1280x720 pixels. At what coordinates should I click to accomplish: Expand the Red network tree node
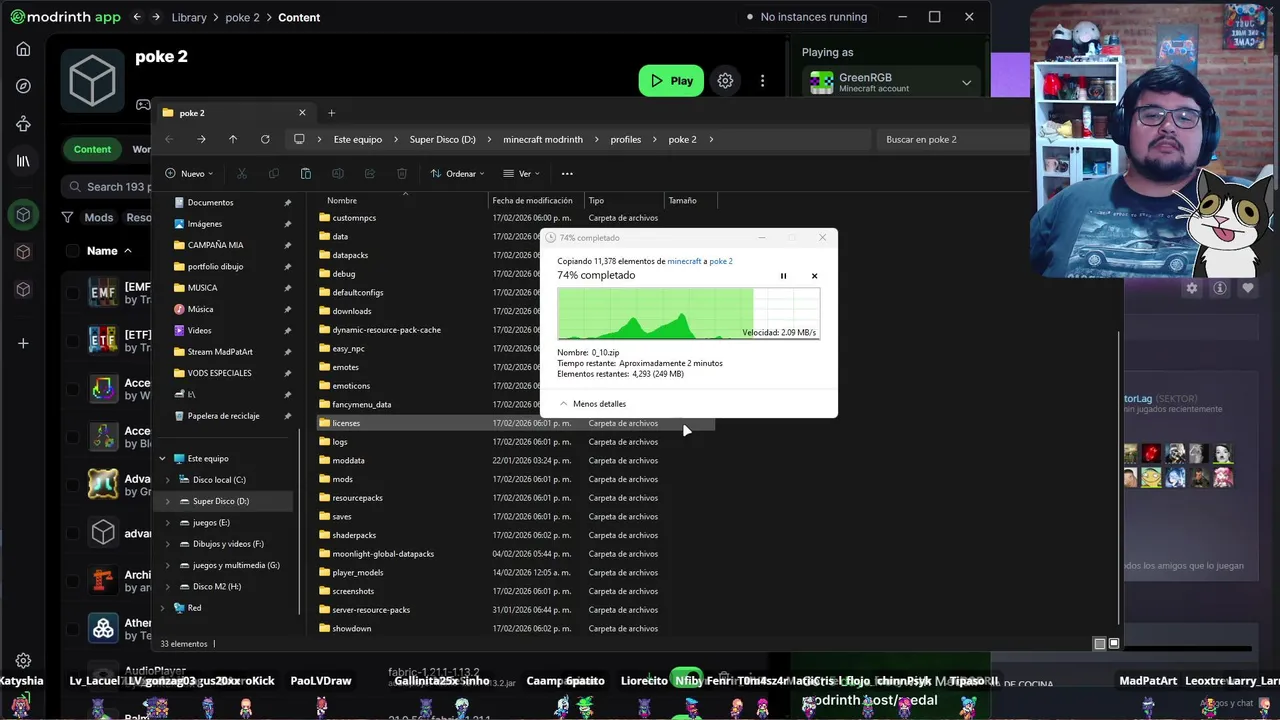point(162,608)
